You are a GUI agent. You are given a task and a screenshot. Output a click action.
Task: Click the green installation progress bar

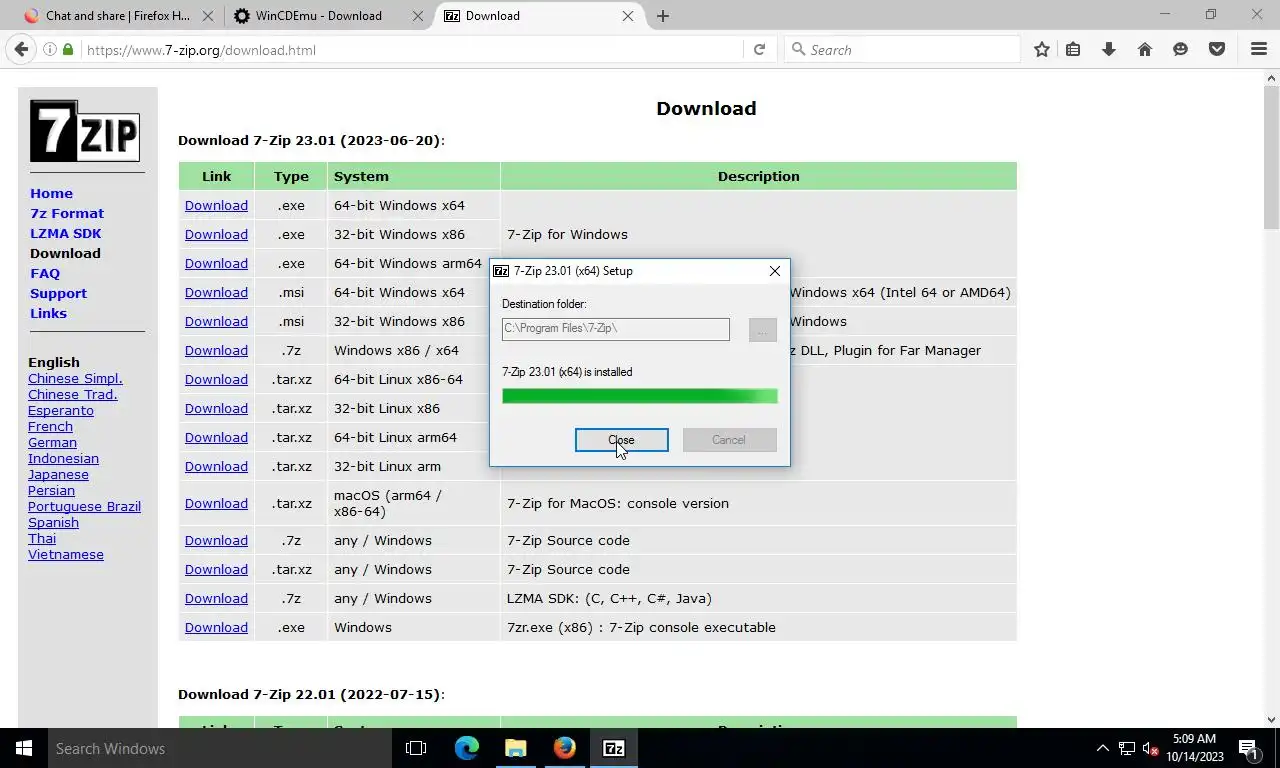point(640,397)
